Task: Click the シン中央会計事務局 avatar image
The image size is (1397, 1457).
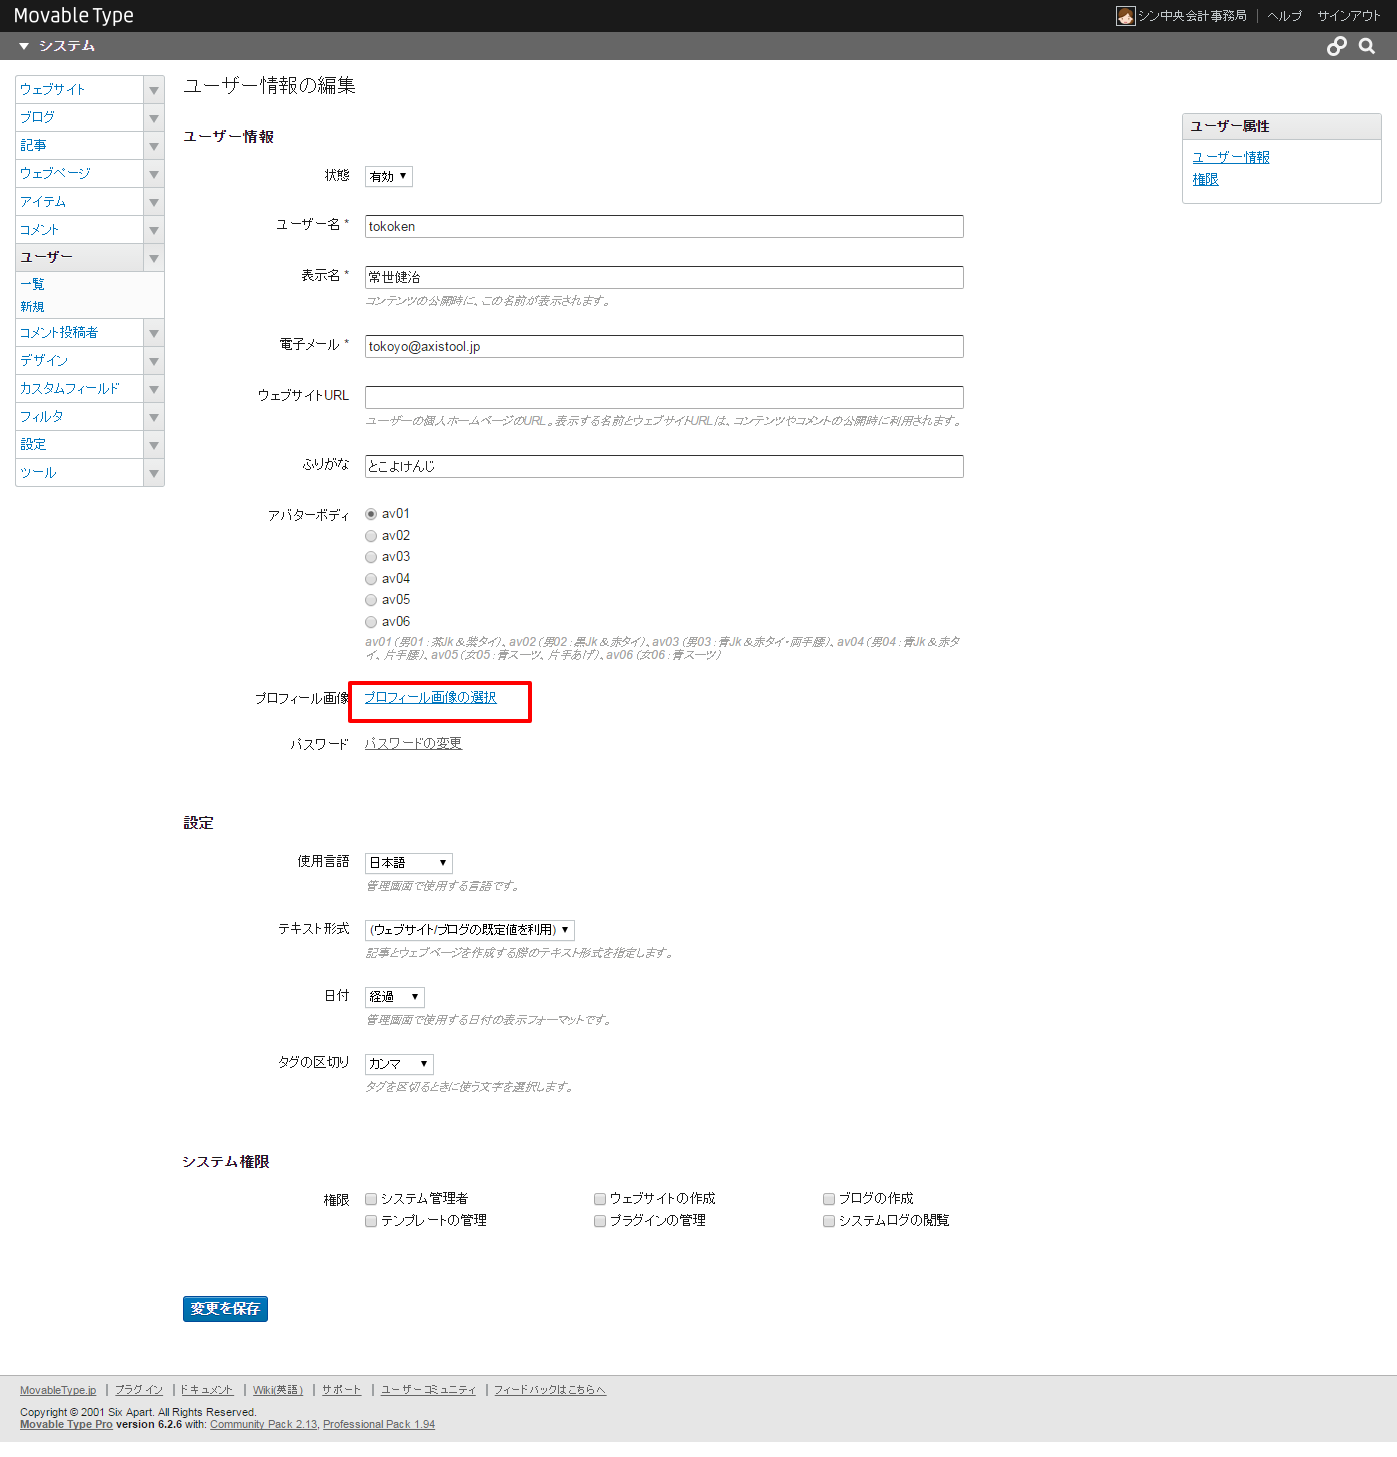Action: pyautogui.click(x=1124, y=15)
